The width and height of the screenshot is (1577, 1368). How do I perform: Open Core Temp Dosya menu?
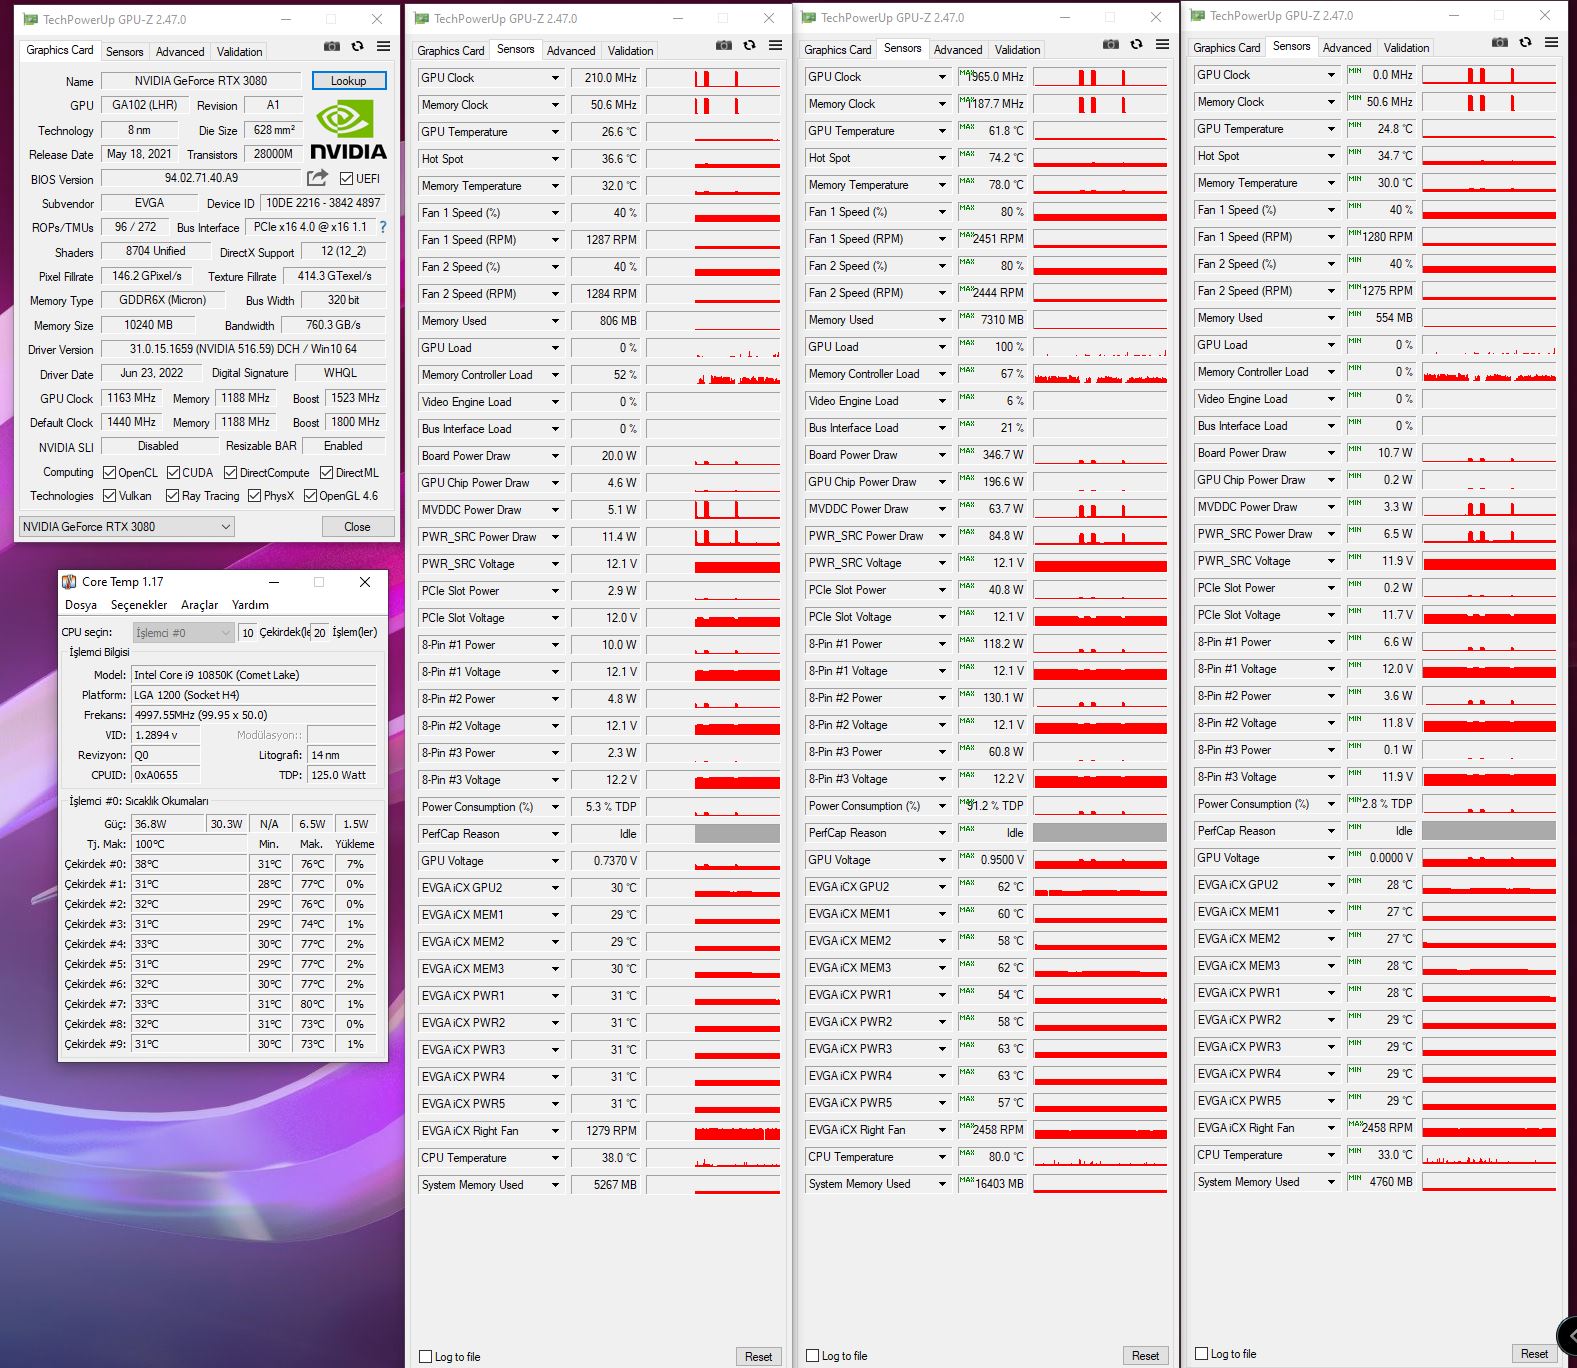point(81,606)
